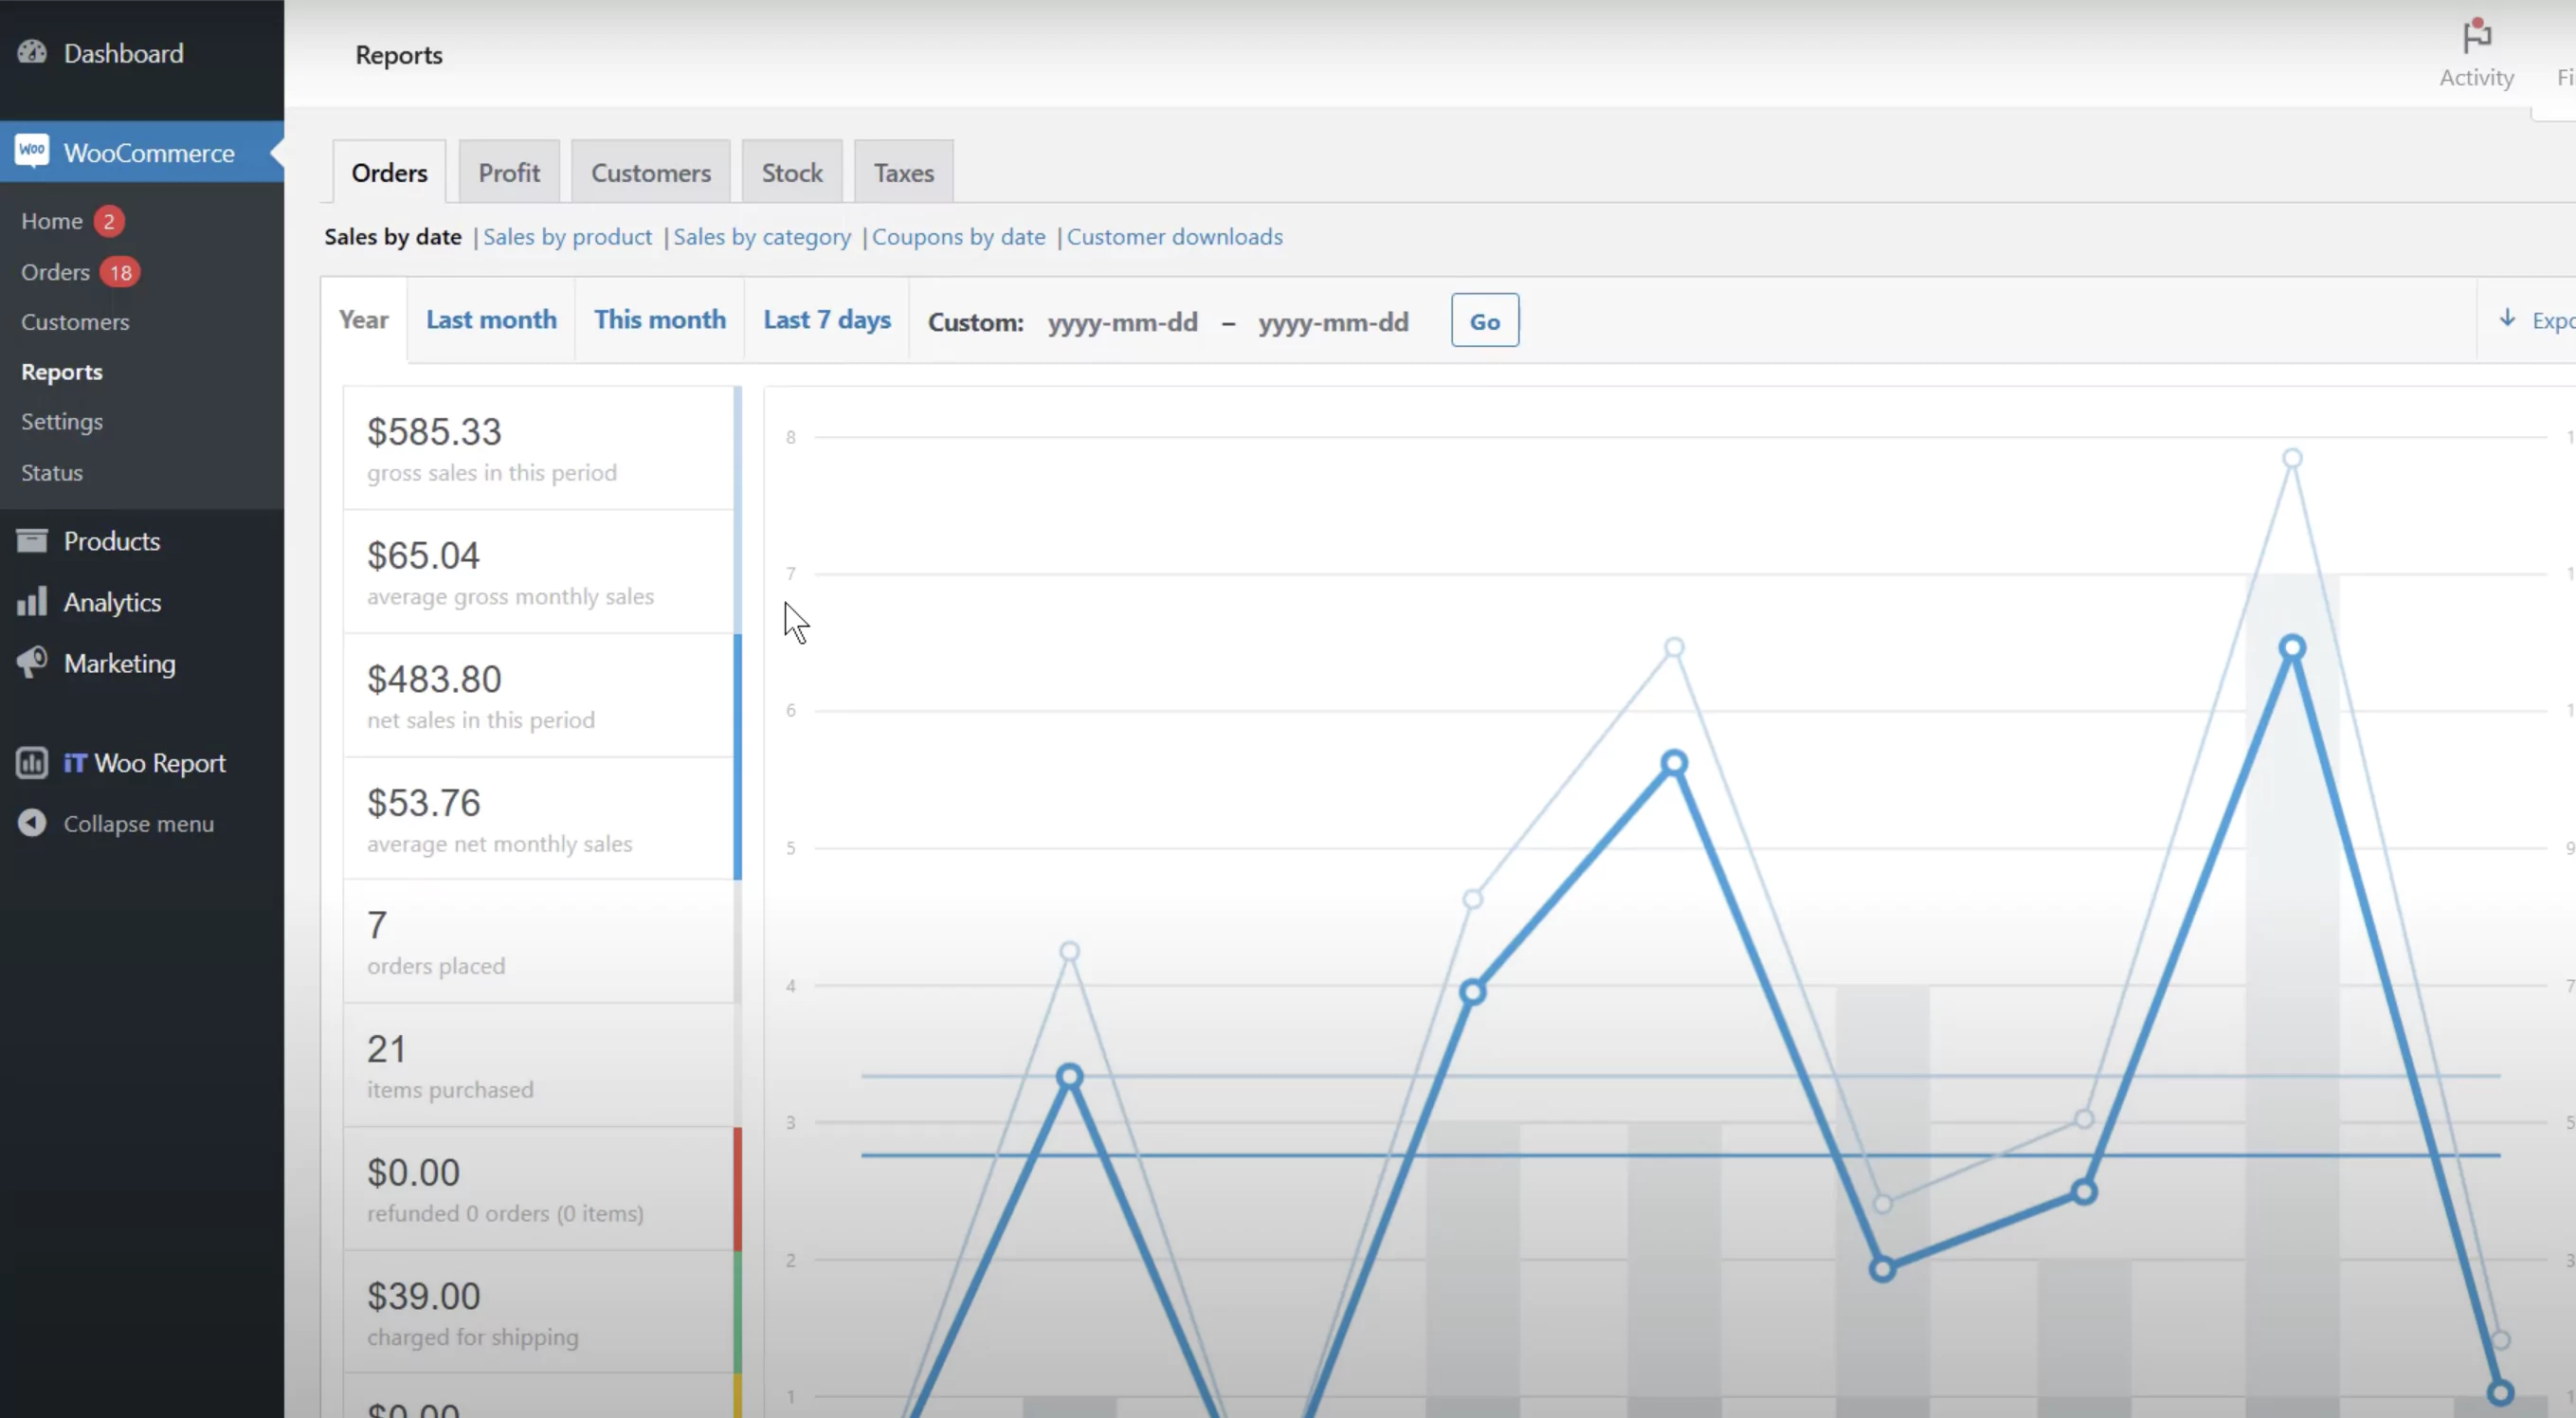Open WooCommerce Settings in sidebar
The image size is (2576, 1418).
click(62, 421)
